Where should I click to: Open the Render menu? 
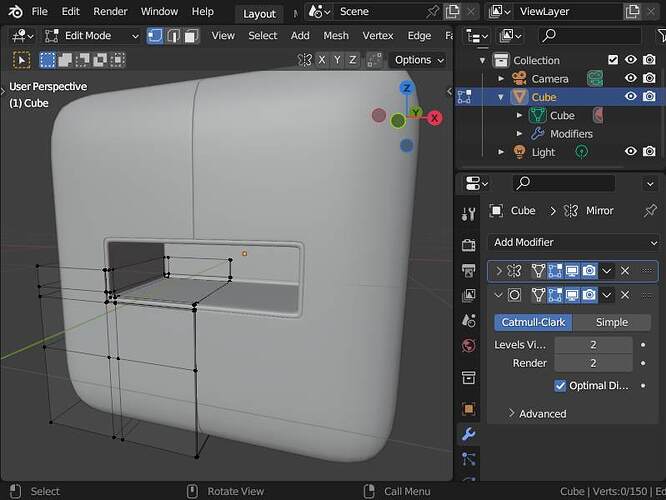(x=110, y=11)
